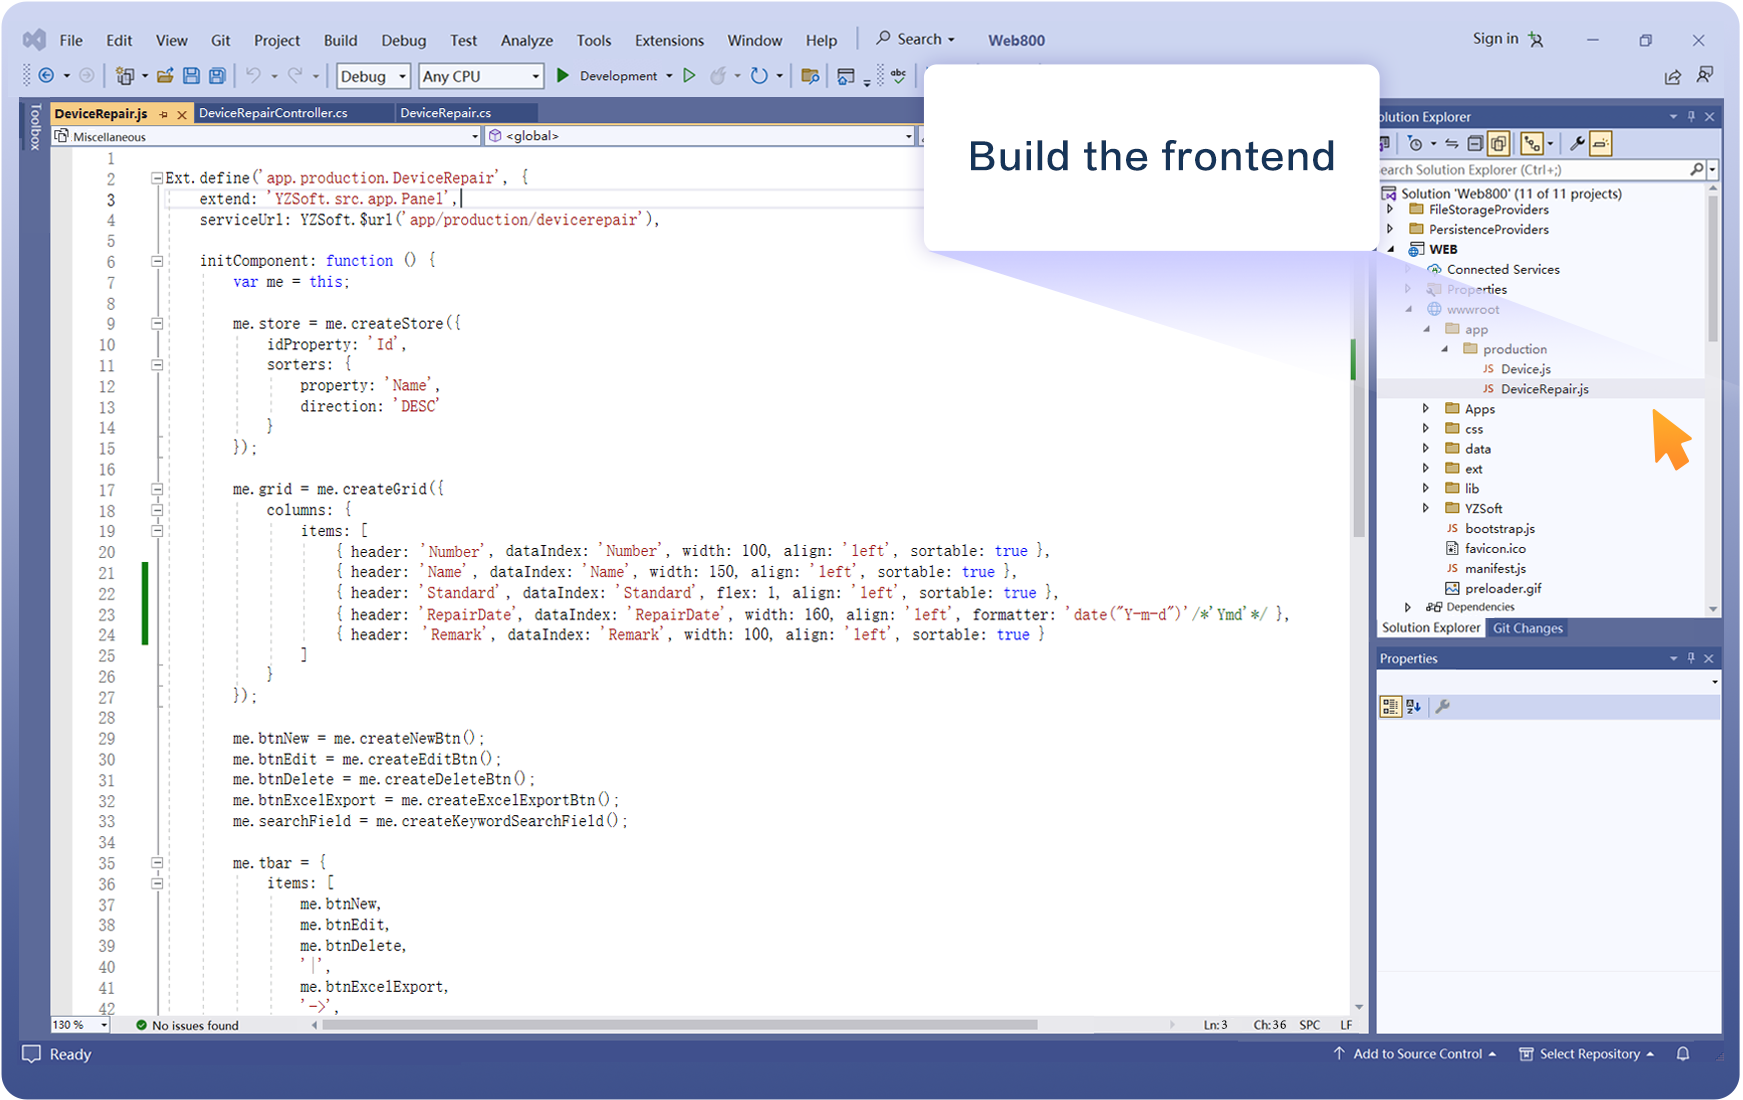Open the Miscellaneous project scope dropdown
The width and height of the screenshot is (1743, 1100).
point(267,136)
